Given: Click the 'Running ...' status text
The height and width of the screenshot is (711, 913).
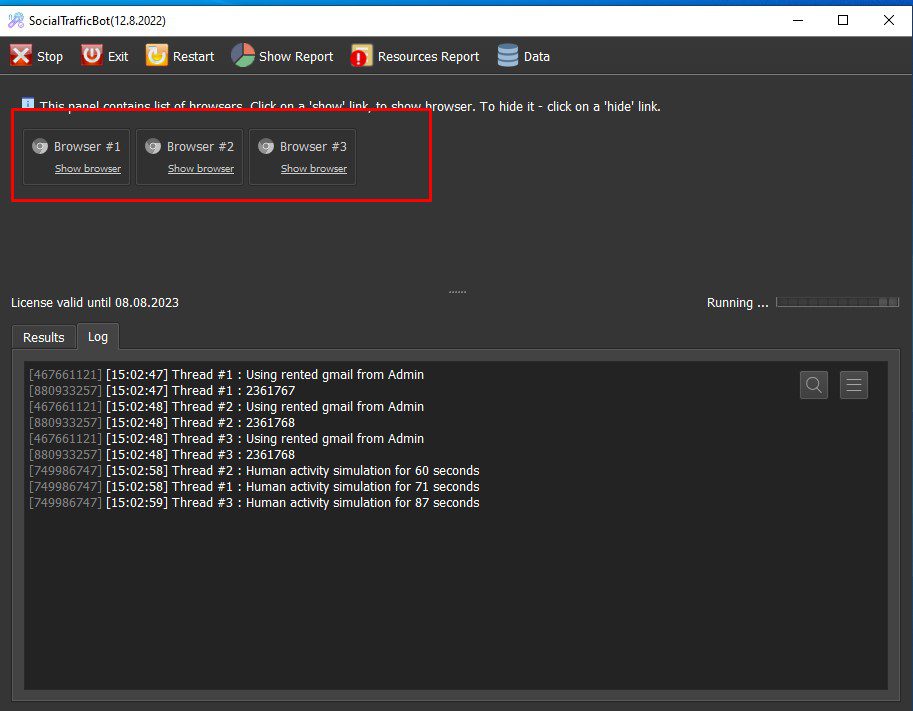Looking at the screenshot, I should tap(737, 303).
